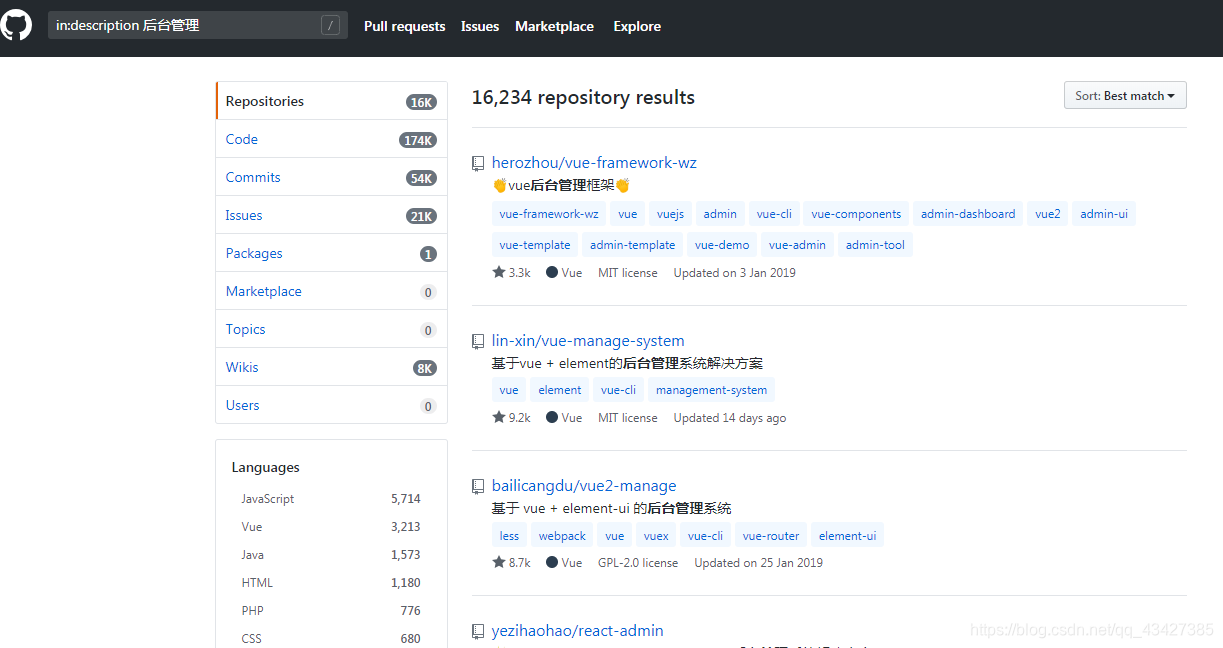Click the GitHub logo in the header

(x=16, y=24)
